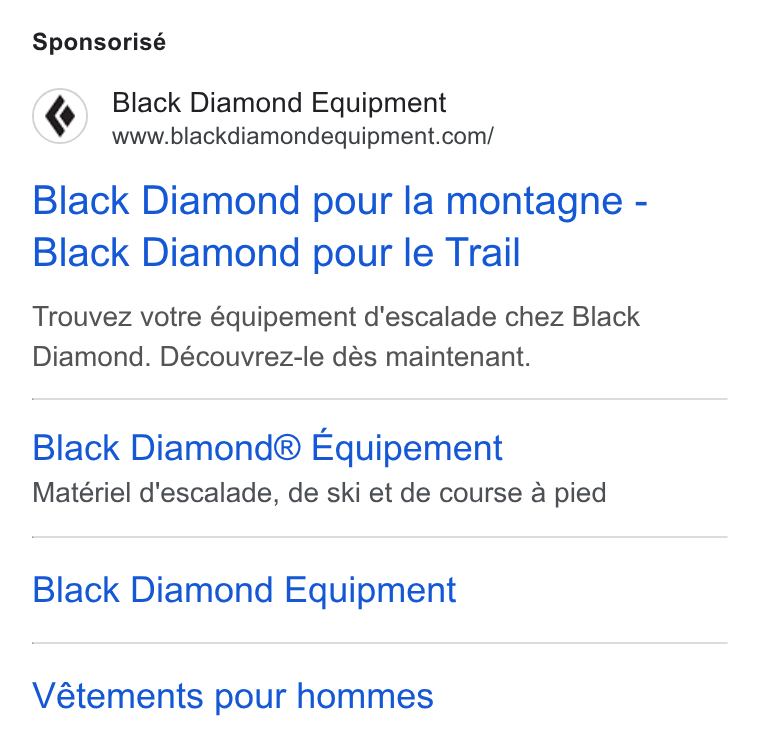Click the word 'Trail' in the headline
This screenshot has height=748, width=760.
(x=483, y=253)
